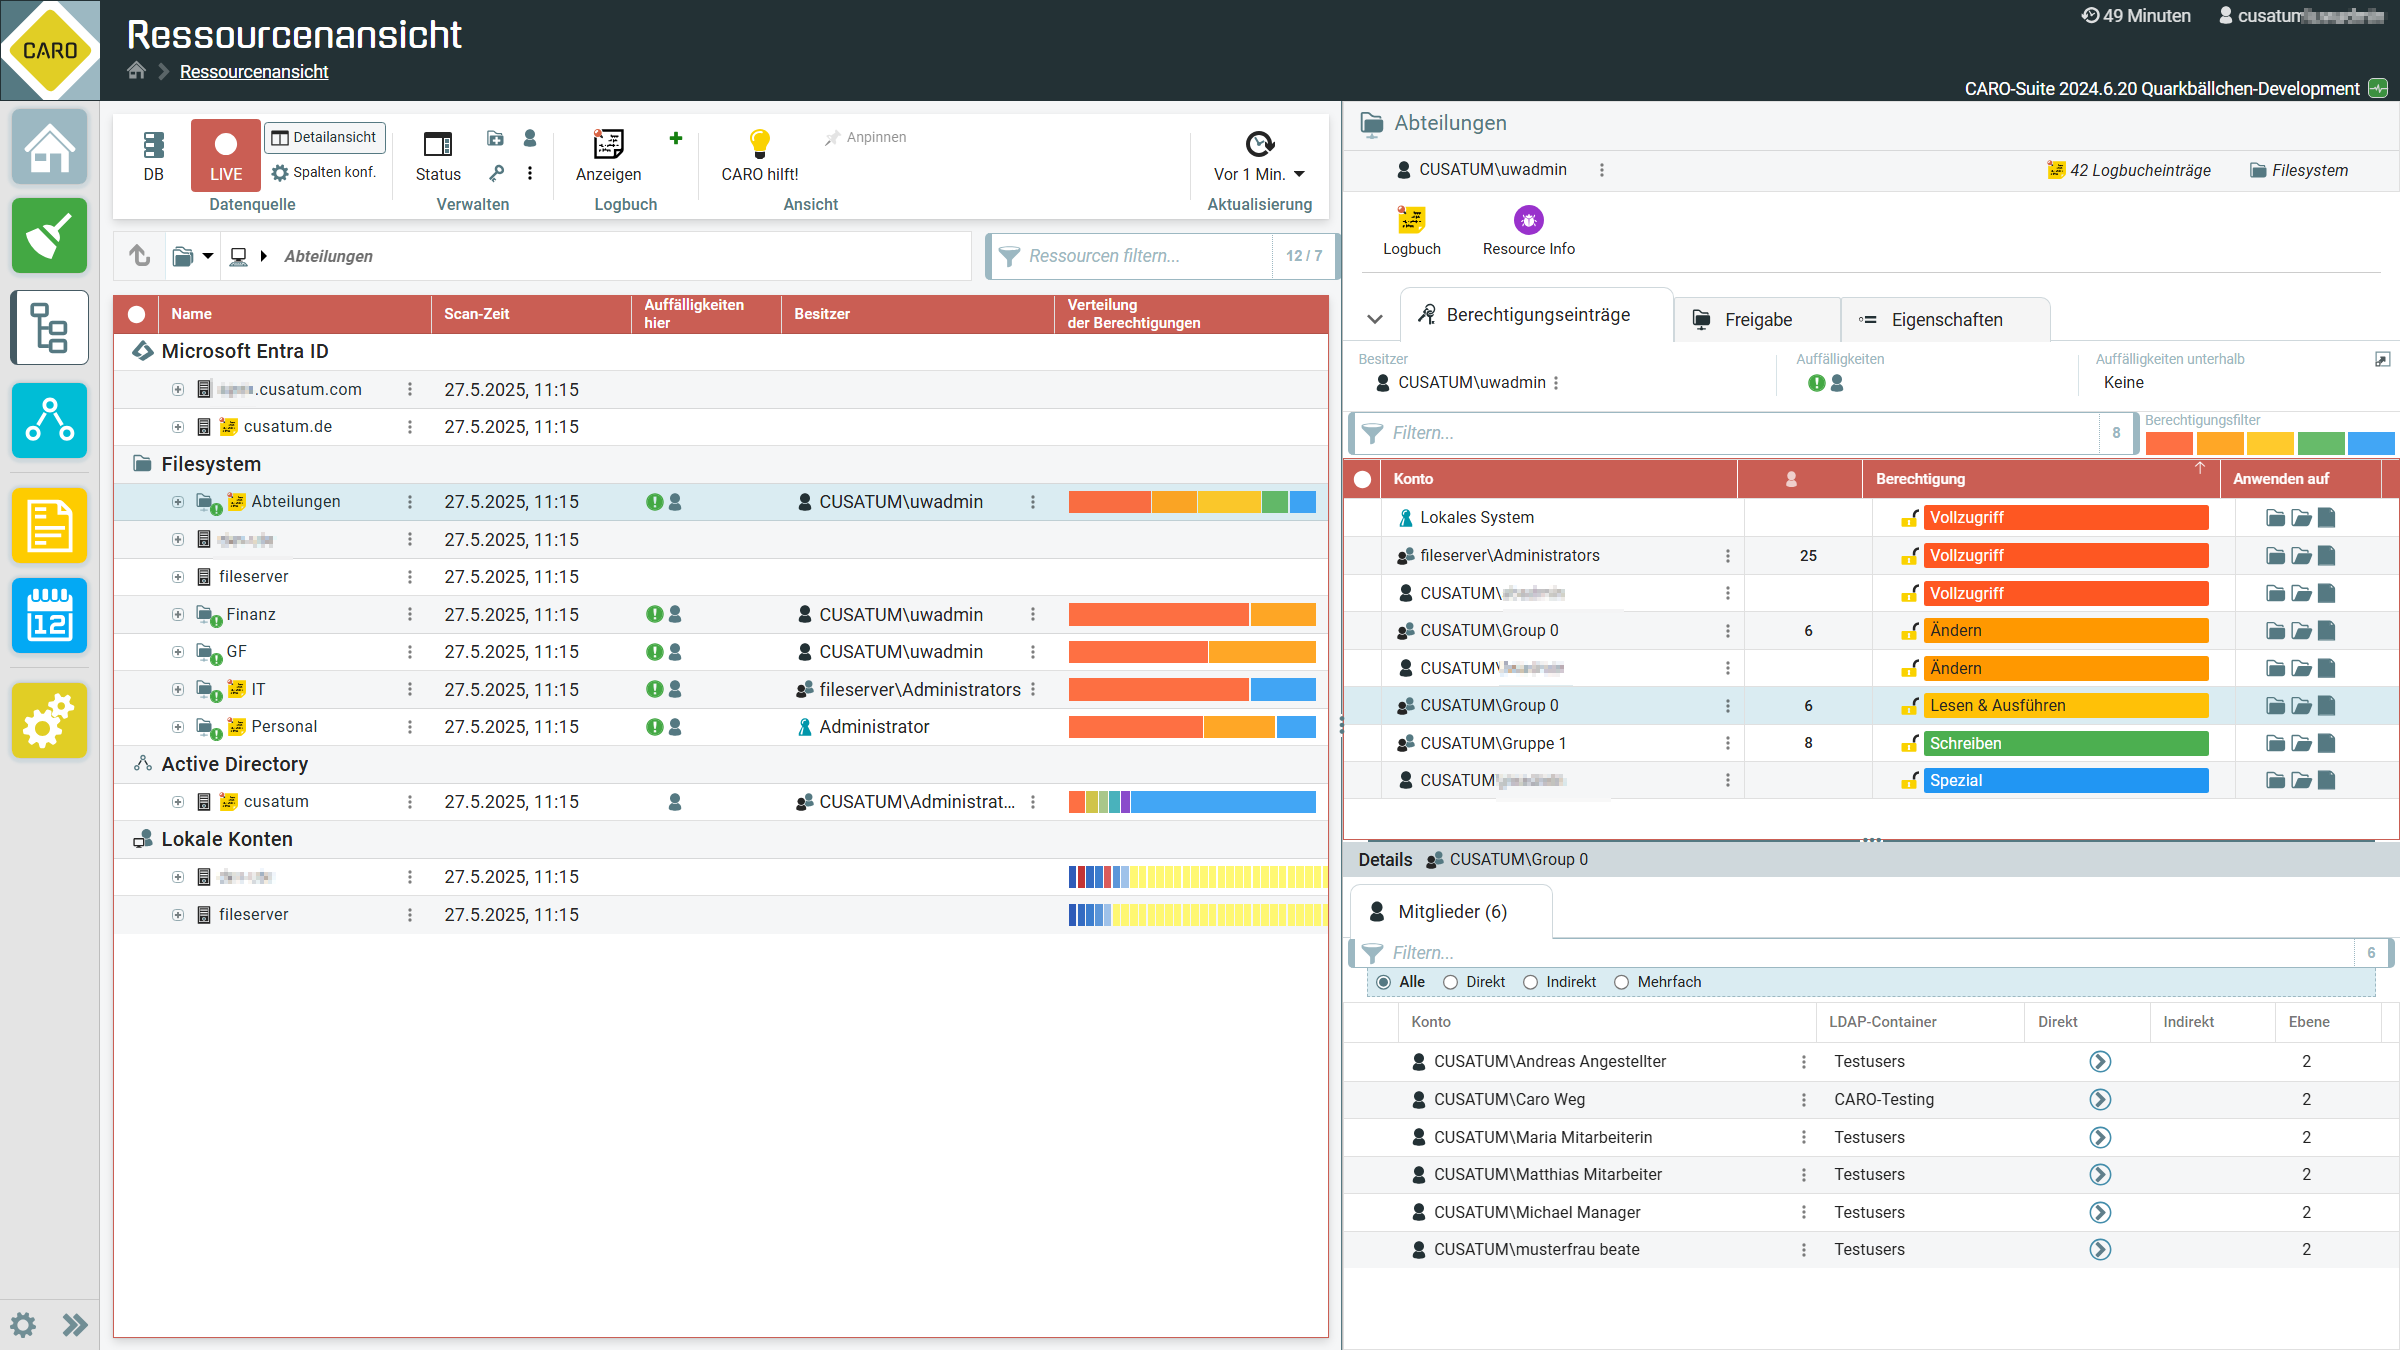This screenshot has width=2400, height=1350.
Task: Switch to the Eigenschaften tab
Action: pos(1945,320)
